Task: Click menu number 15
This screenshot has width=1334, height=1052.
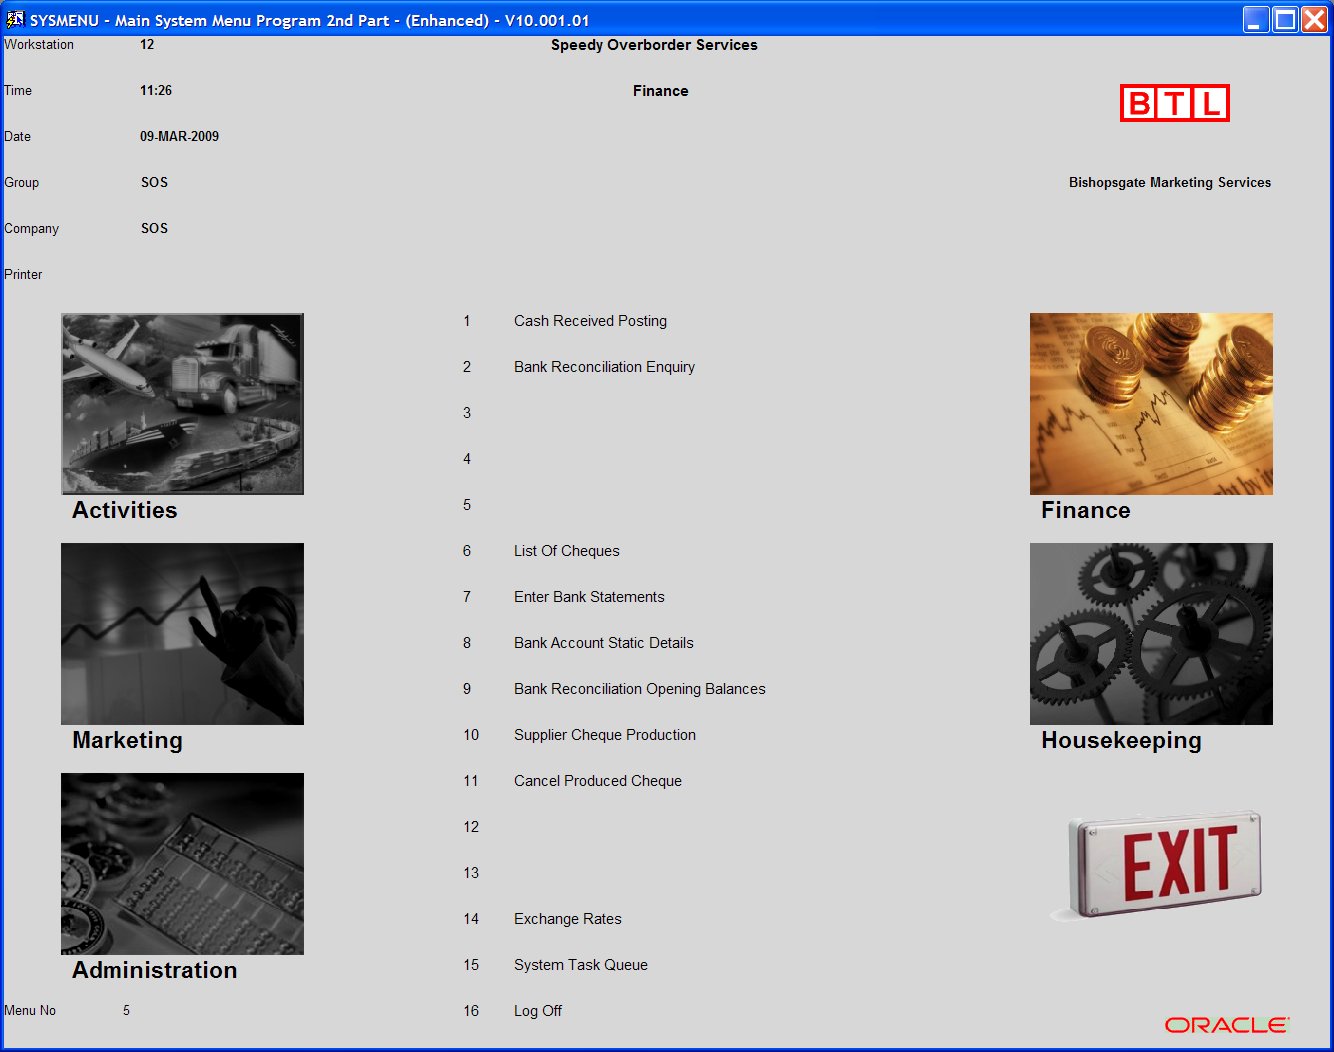Action: 471,965
